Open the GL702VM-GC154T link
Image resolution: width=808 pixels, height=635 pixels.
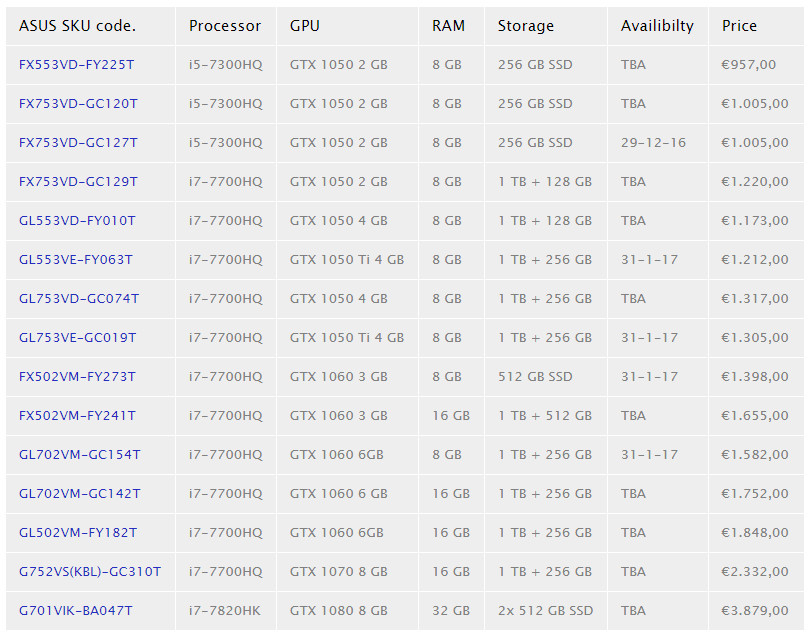click(80, 455)
